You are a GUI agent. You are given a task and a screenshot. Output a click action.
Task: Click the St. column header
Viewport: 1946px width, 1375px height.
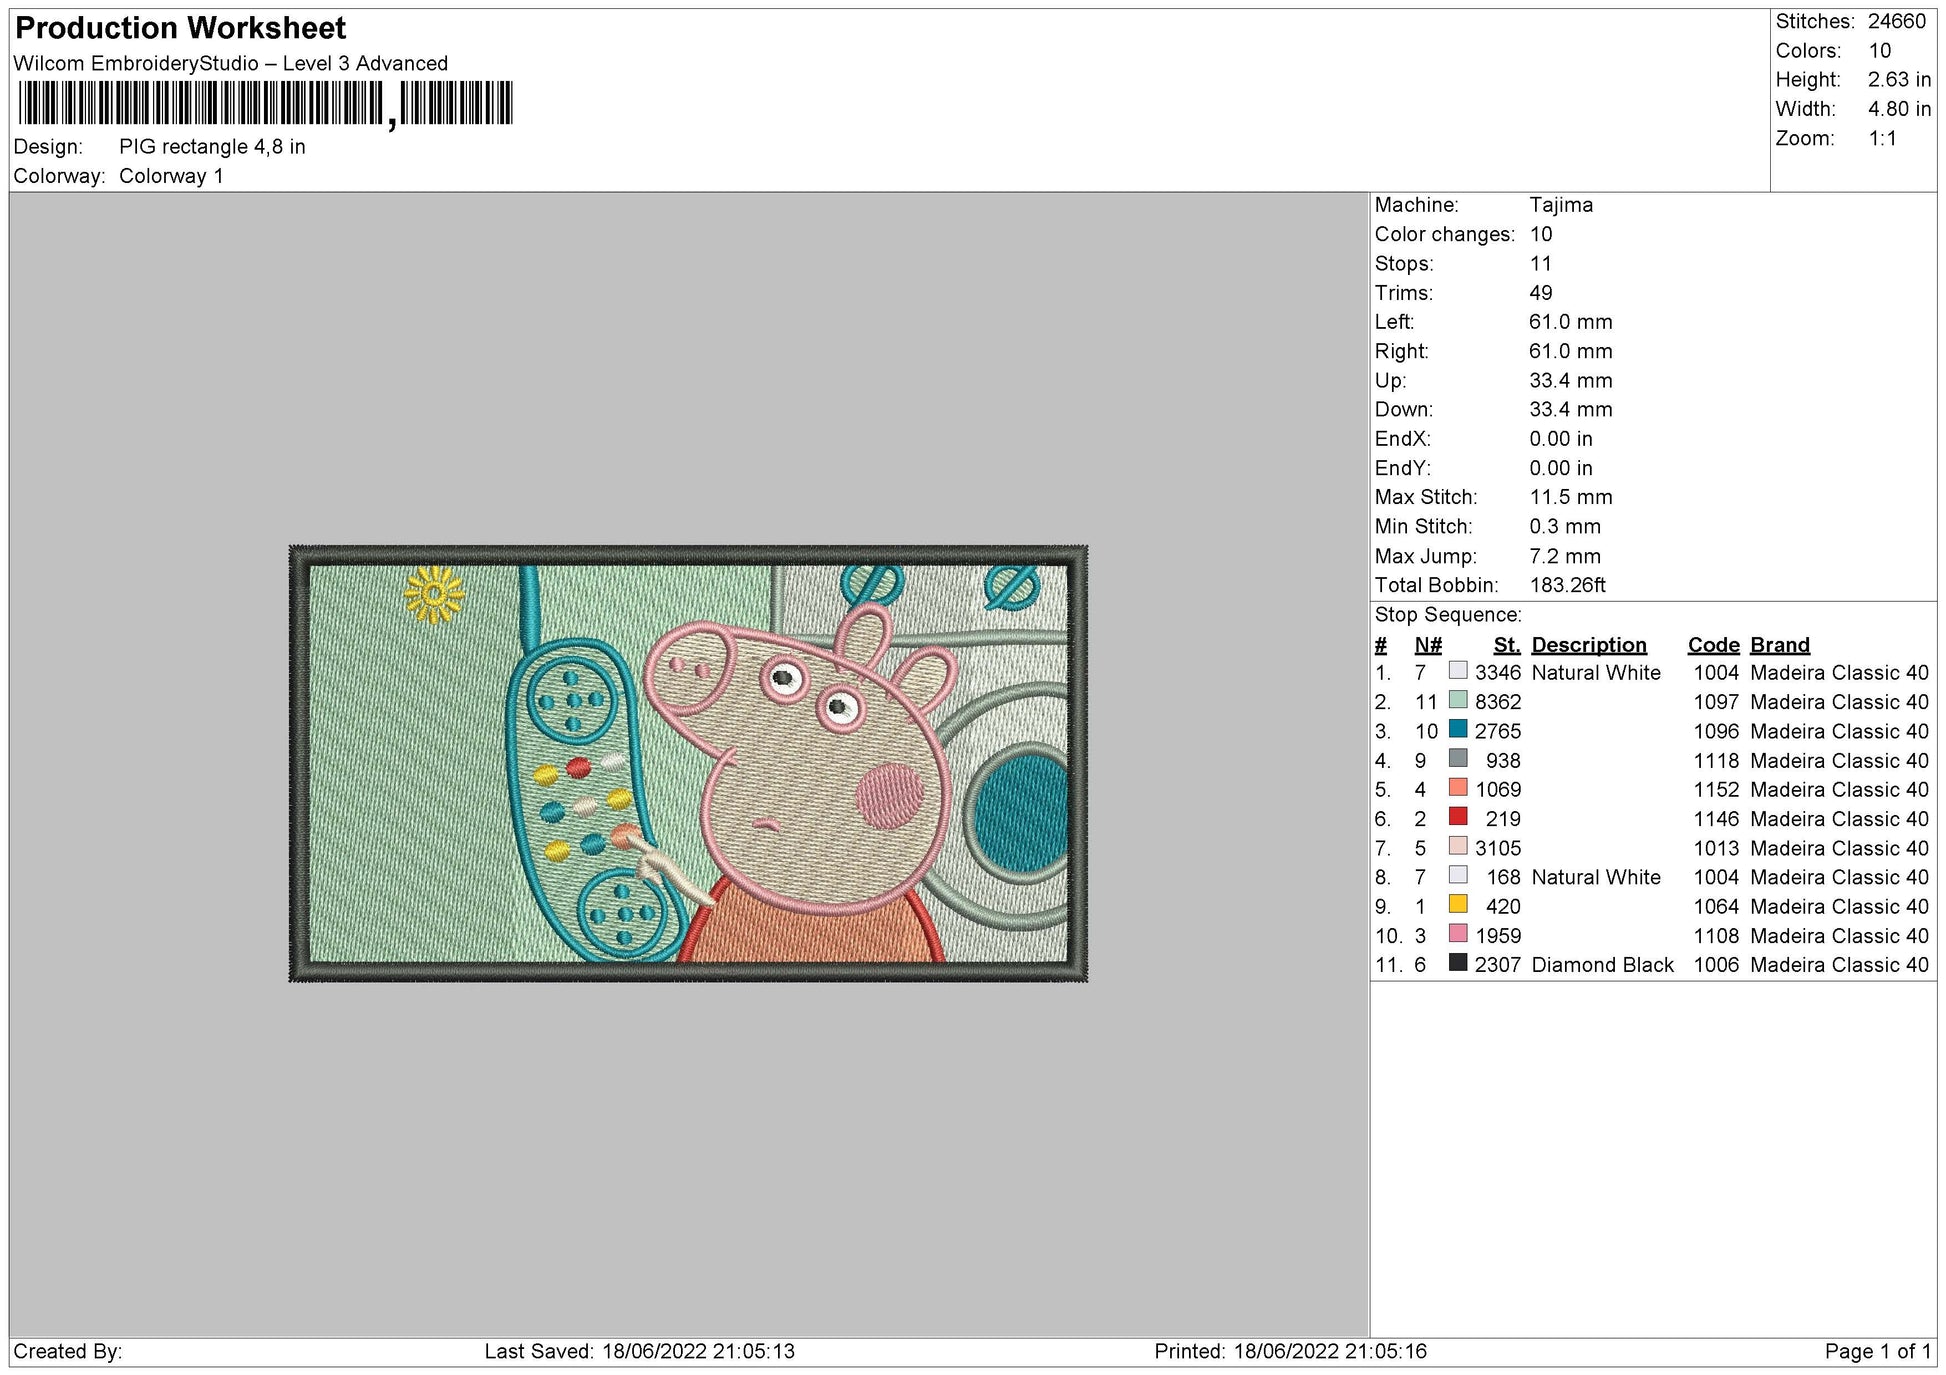[x=1506, y=645]
